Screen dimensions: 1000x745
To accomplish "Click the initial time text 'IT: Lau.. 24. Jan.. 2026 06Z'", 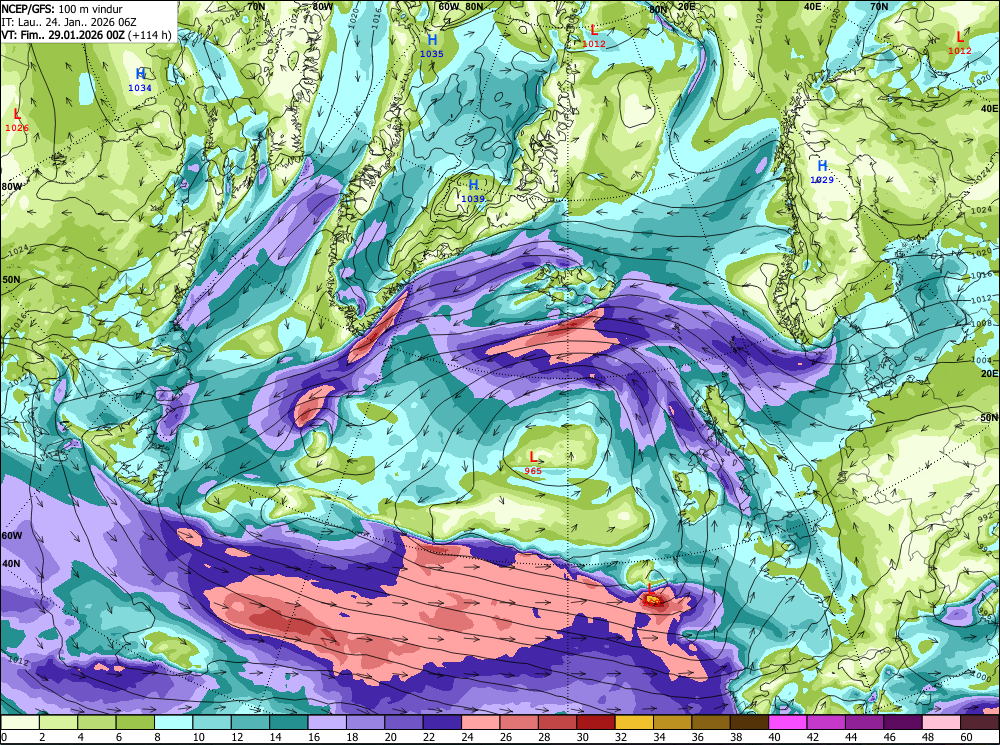I will [69, 22].
